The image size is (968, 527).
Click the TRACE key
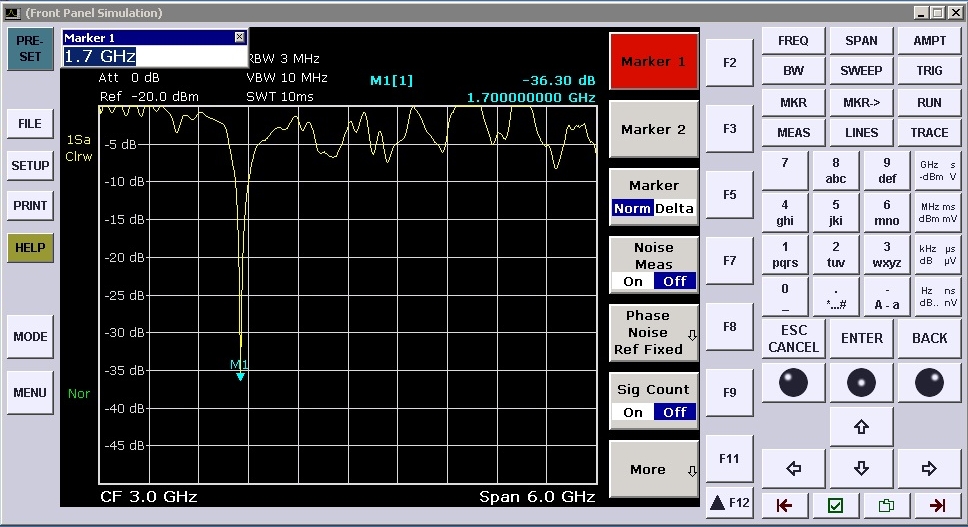click(929, 133)
